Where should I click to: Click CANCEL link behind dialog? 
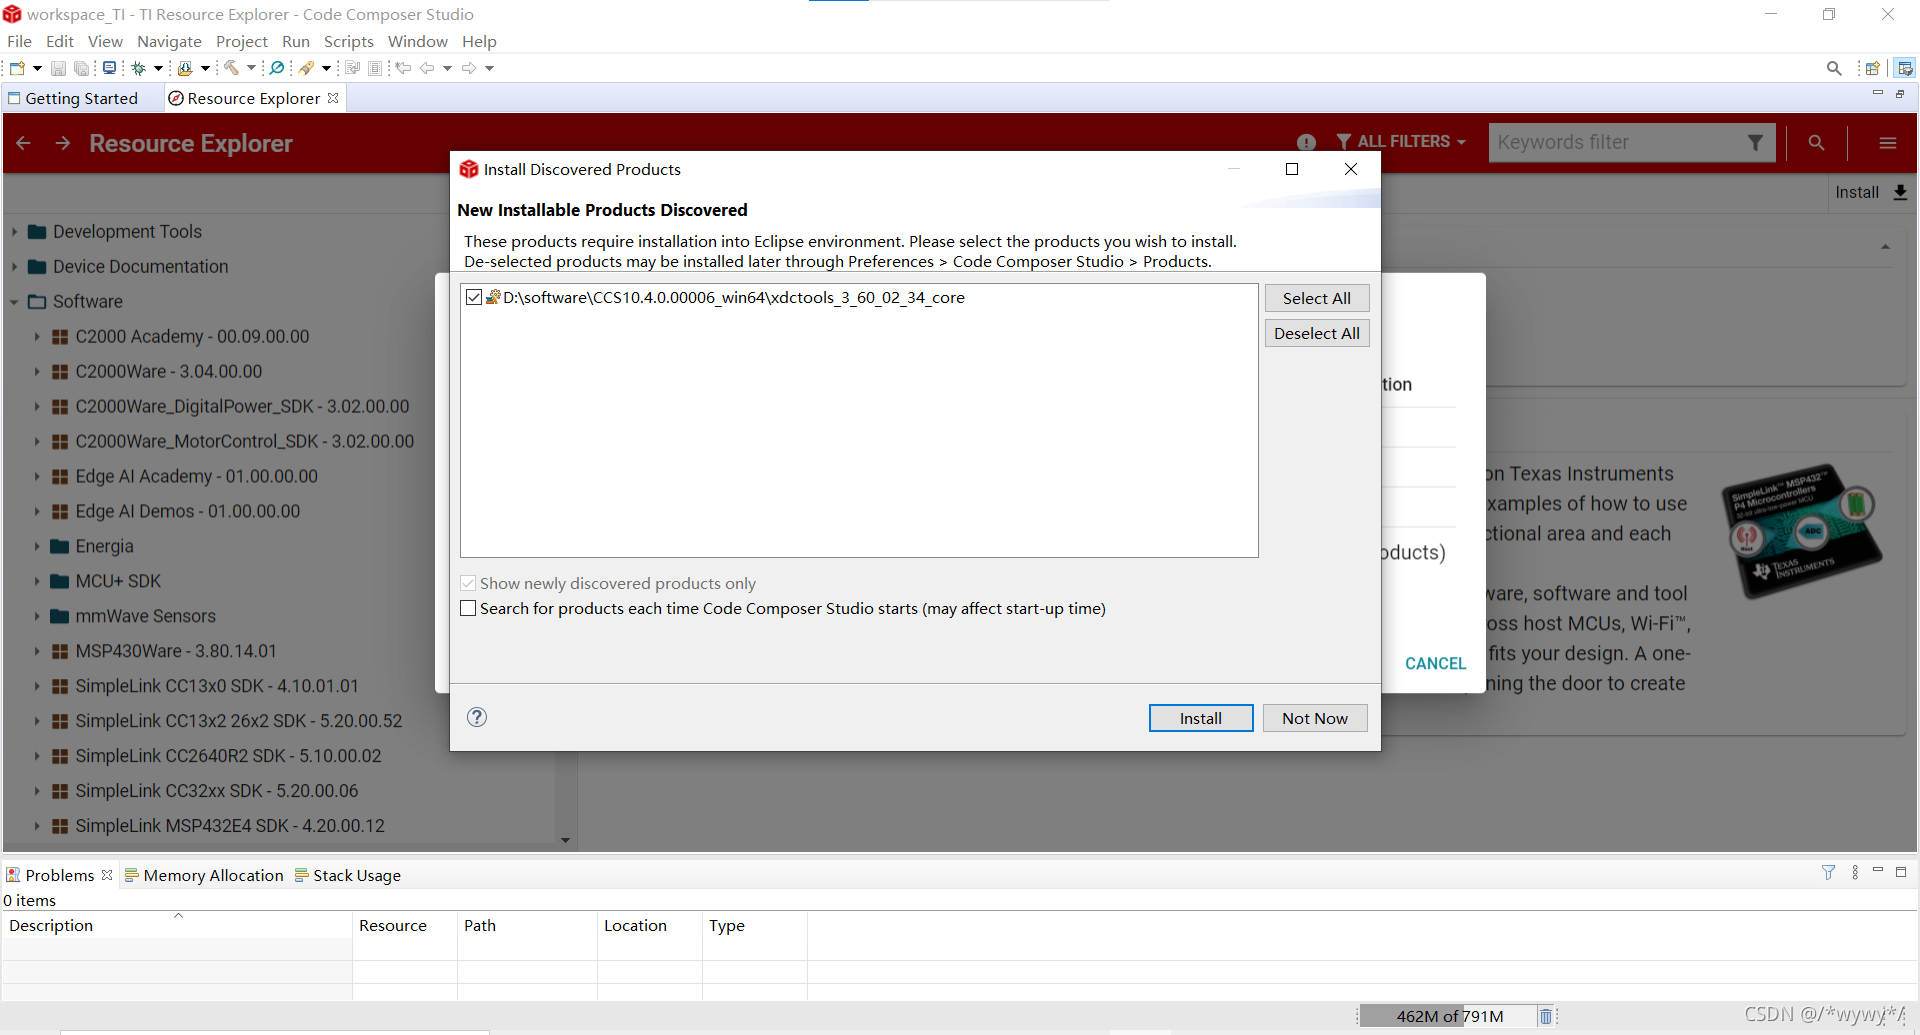coord(1435,663)
